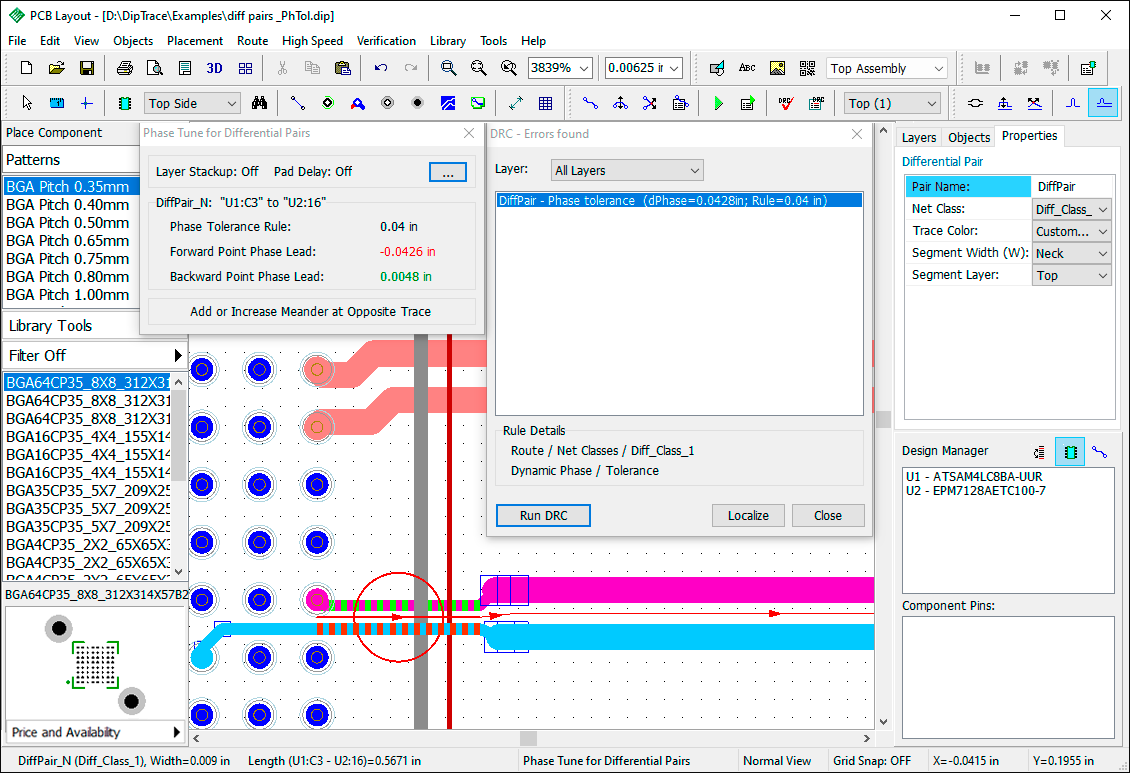Print the layout via printer icon
1130x773 pixels.
pos(125,68)
